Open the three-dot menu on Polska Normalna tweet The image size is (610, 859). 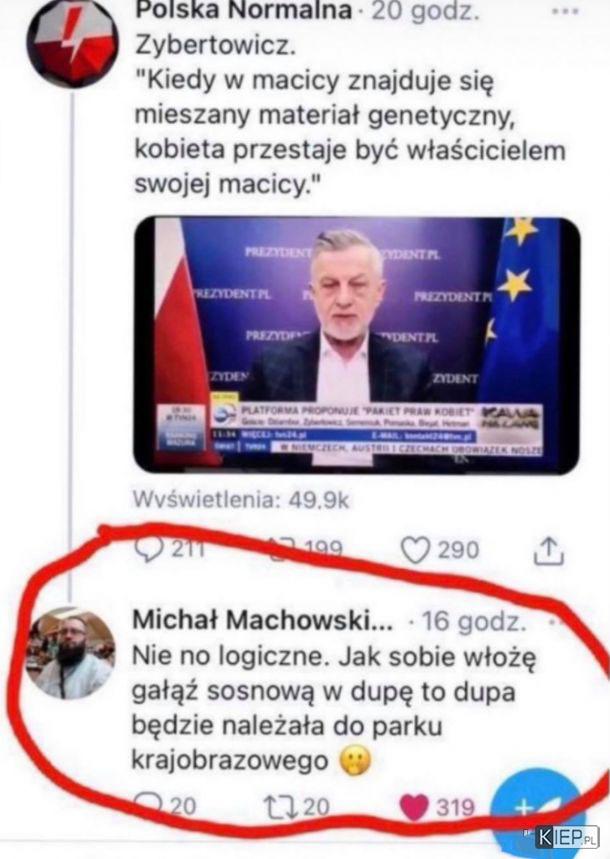pyautogui.click(x=564, y=12)
